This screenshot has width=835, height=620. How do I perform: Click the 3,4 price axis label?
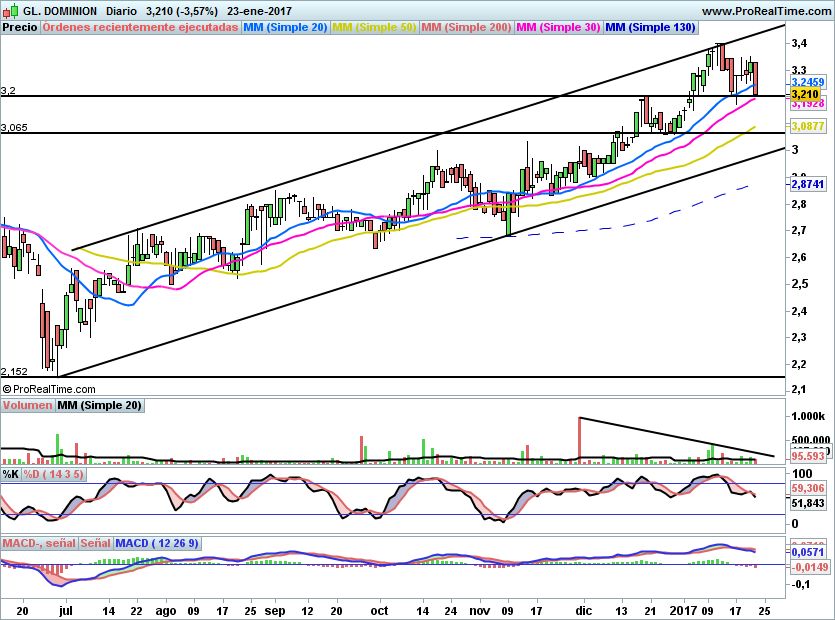pyautogui.click(x=799, y=43)
